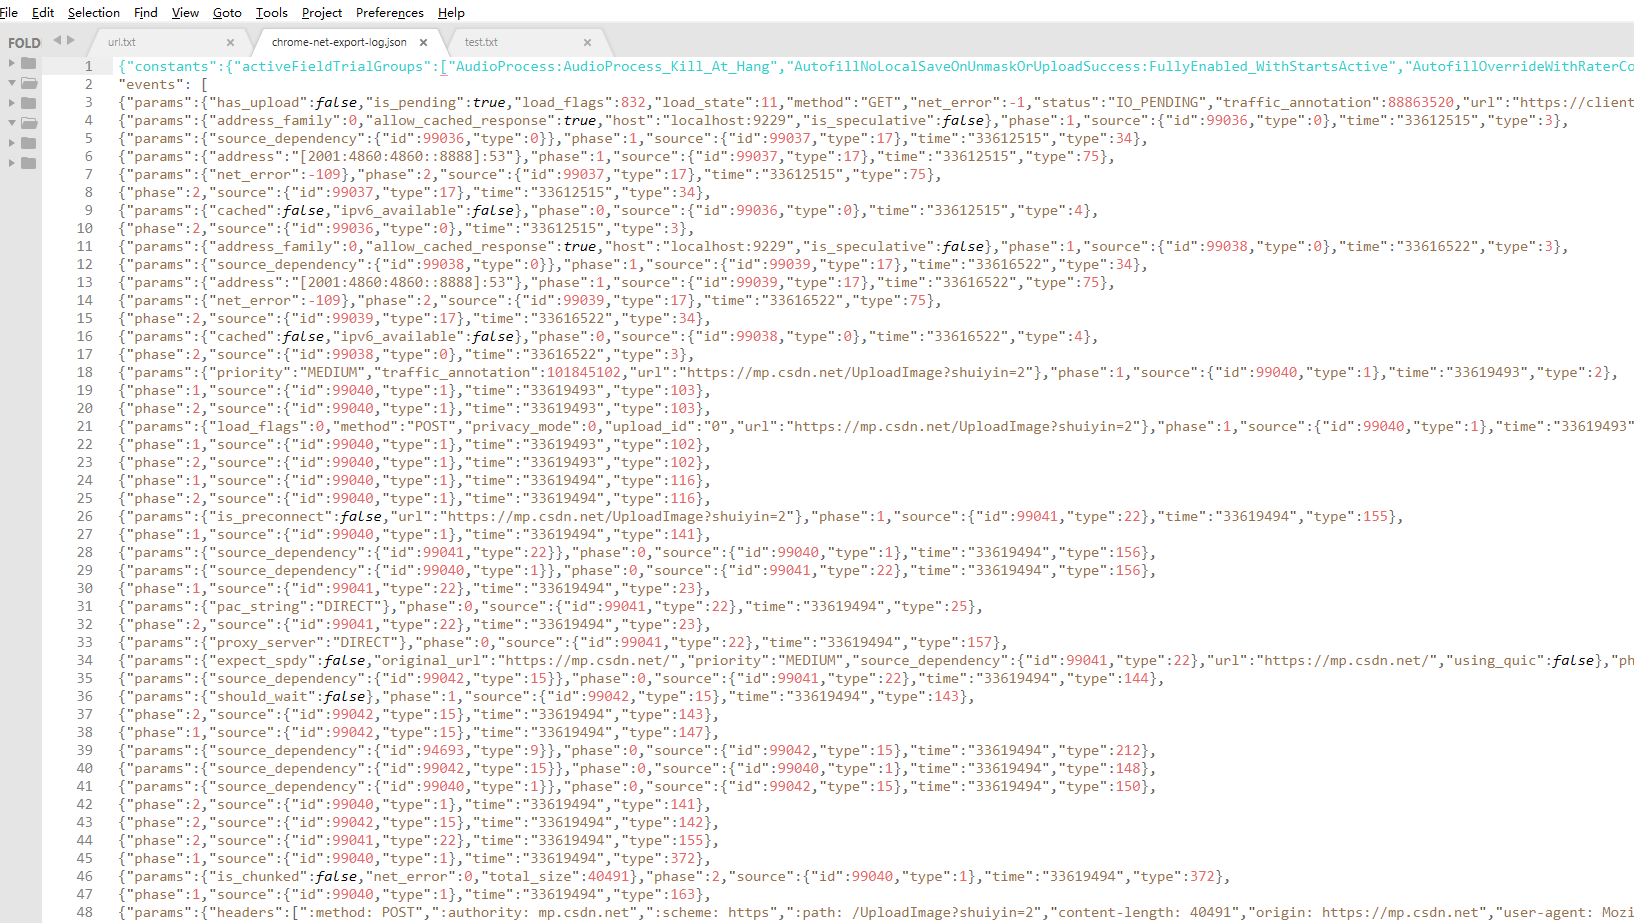Open the Find menu
This screenshot has width=1634, height=923.
coord(146,13)
